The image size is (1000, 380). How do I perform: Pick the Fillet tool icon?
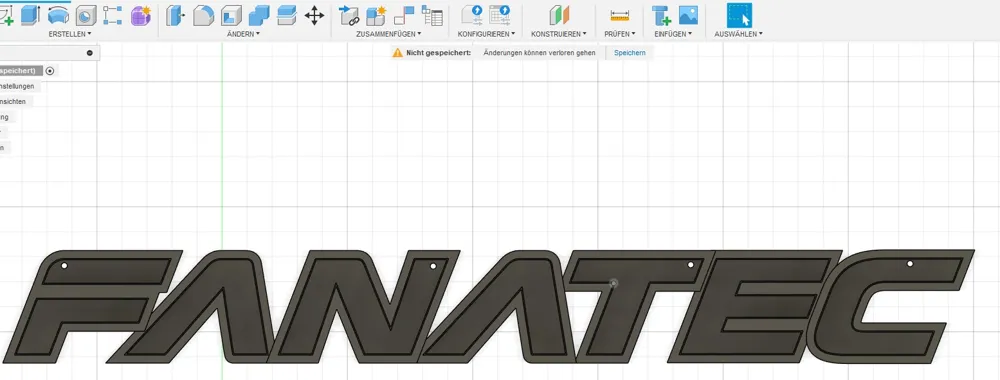coord(203,15)
